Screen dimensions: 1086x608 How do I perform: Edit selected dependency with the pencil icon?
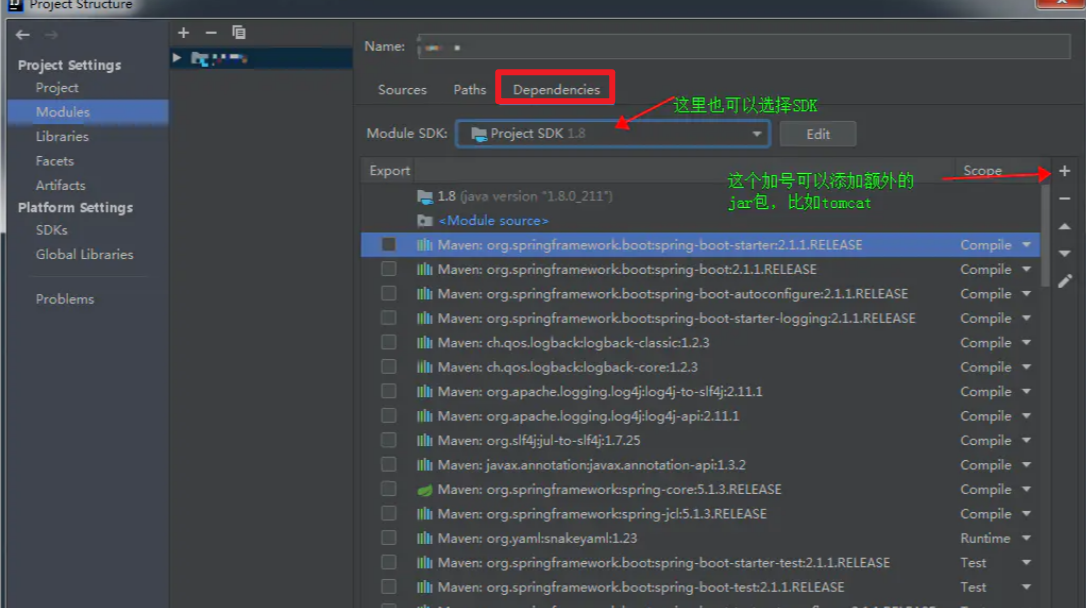pyautogui.click(x=1064, y=281)
